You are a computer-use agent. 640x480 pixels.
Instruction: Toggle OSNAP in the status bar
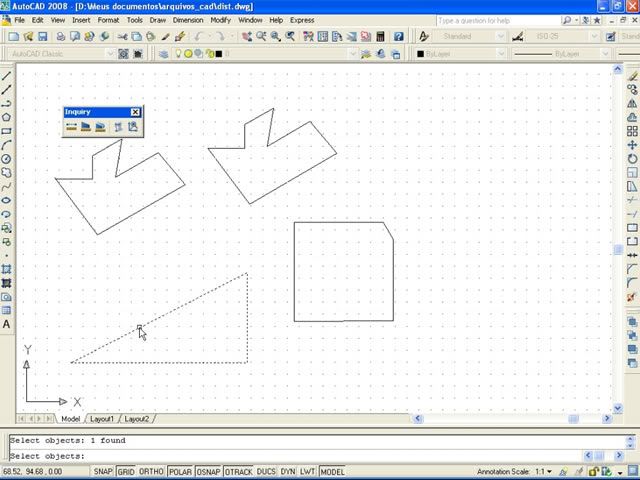pyautogui.click(x=208, y=472)
